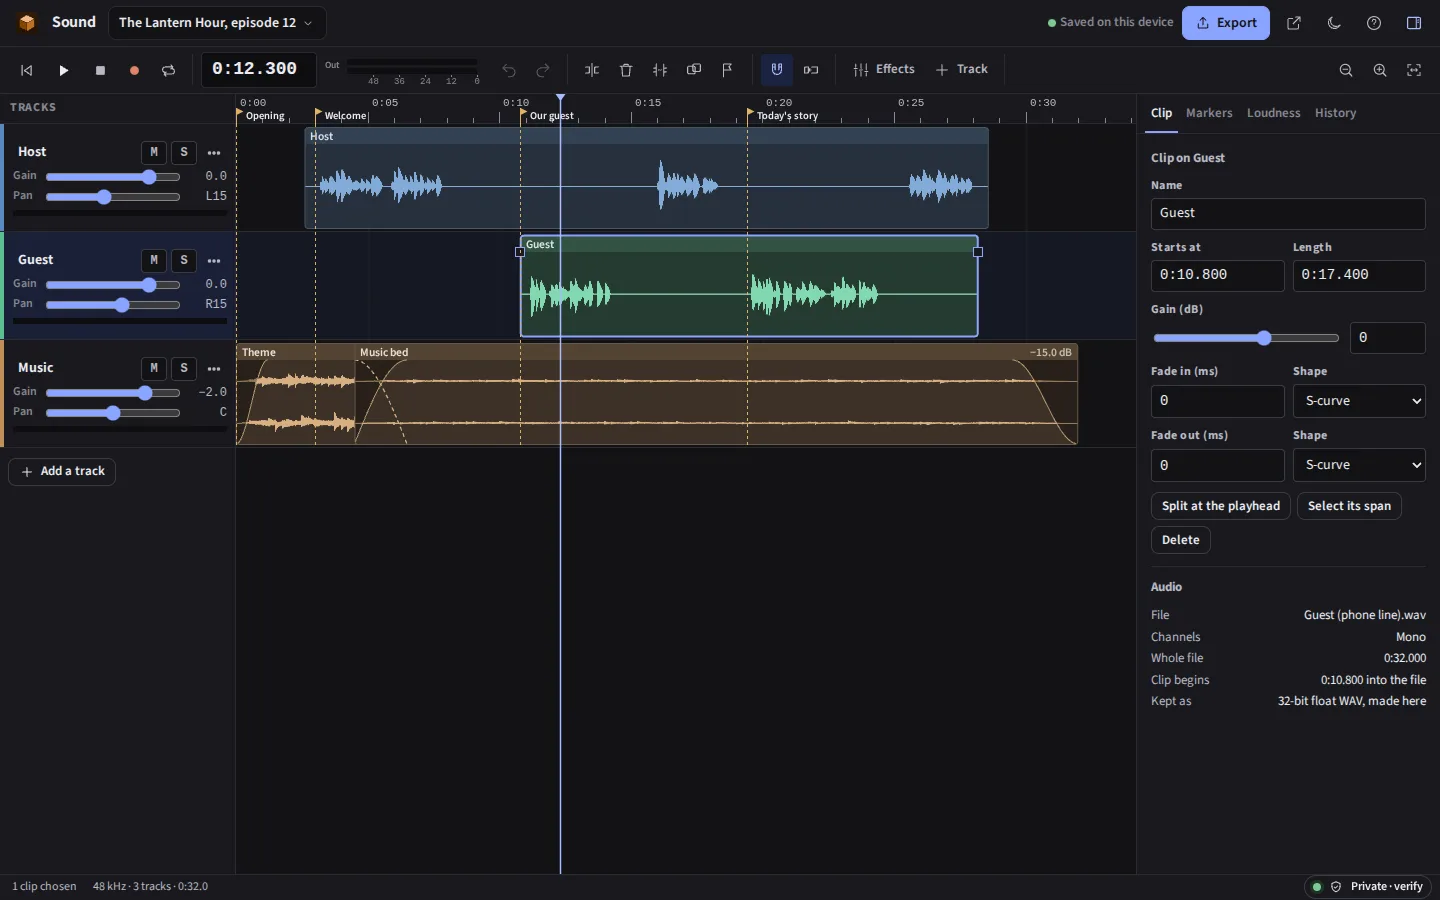Open the Fade out Shape dropdown
This screenshot has height=900, width=1440.
click(x=1359, y=465)
